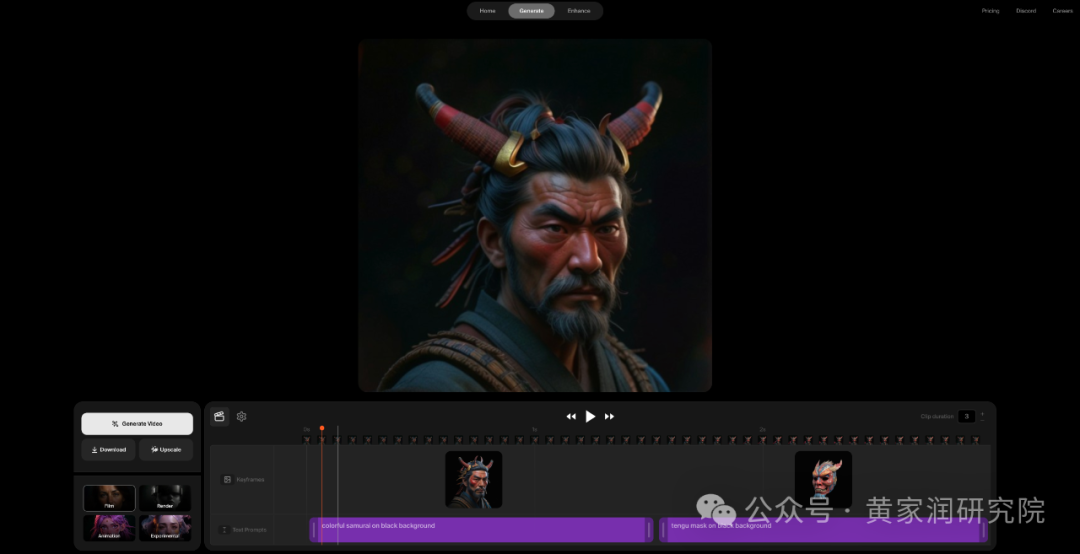Rewind the preview playback

(x=571, y=417)
